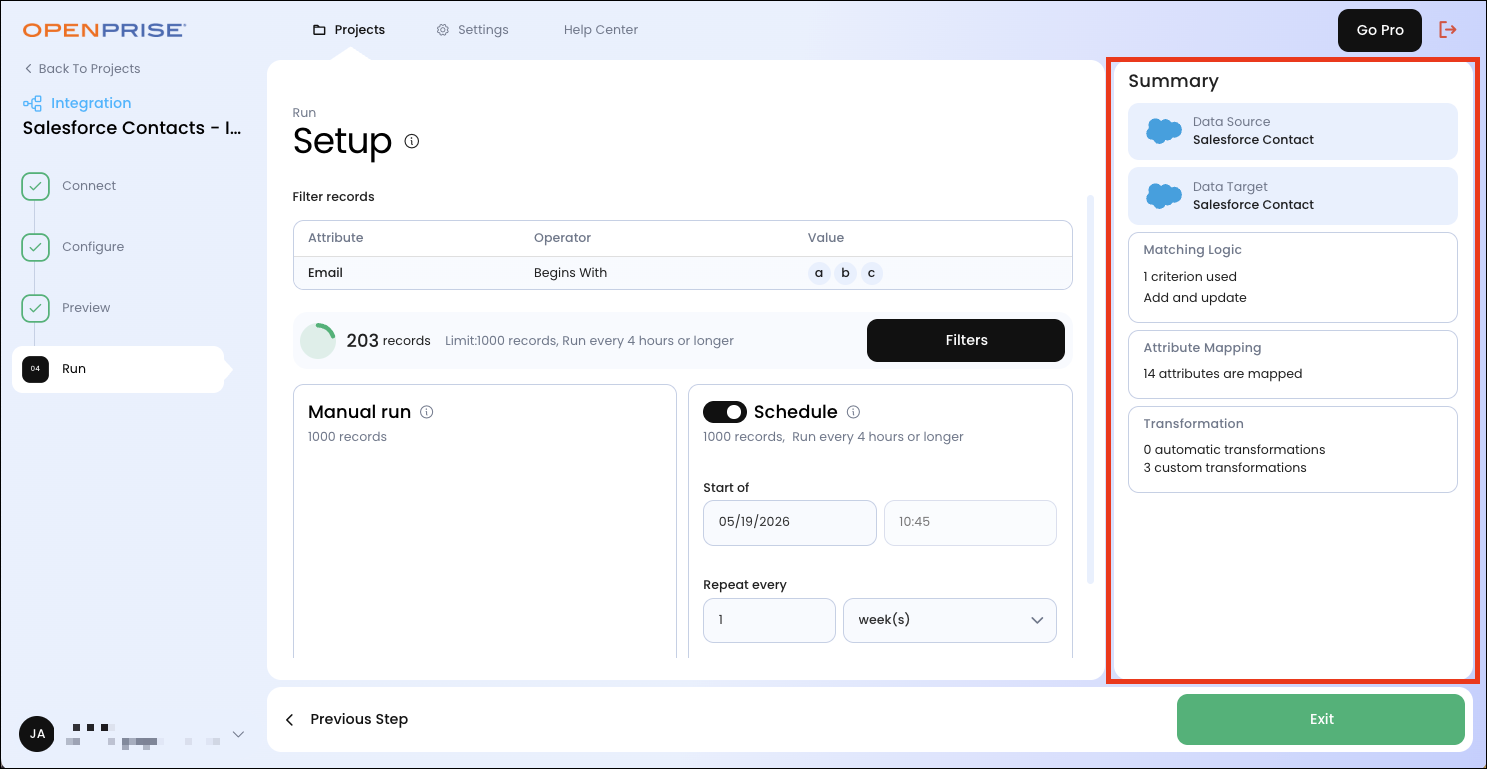Toggle the Schedule switch off
The height and width of the screenshot is (769, 1487).
pyautogui.click(x=725, y=412)
